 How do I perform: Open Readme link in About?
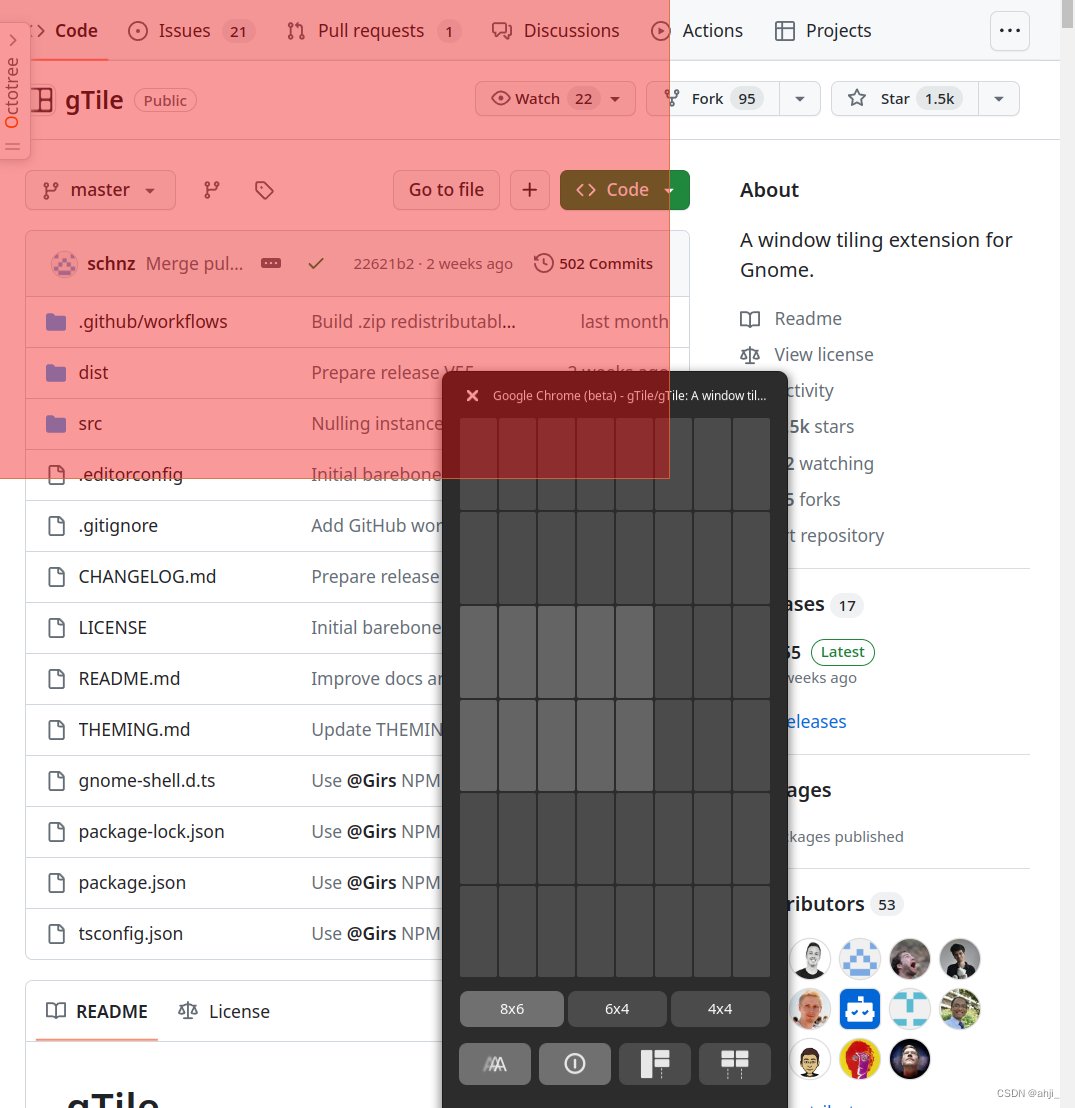pos(792,319)
